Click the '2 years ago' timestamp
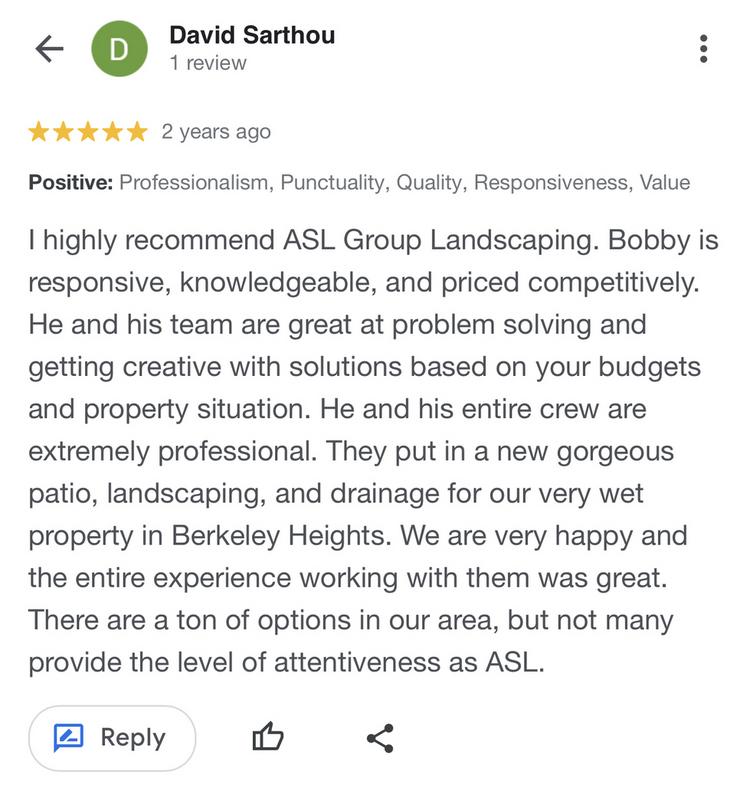 pos(216,132)
